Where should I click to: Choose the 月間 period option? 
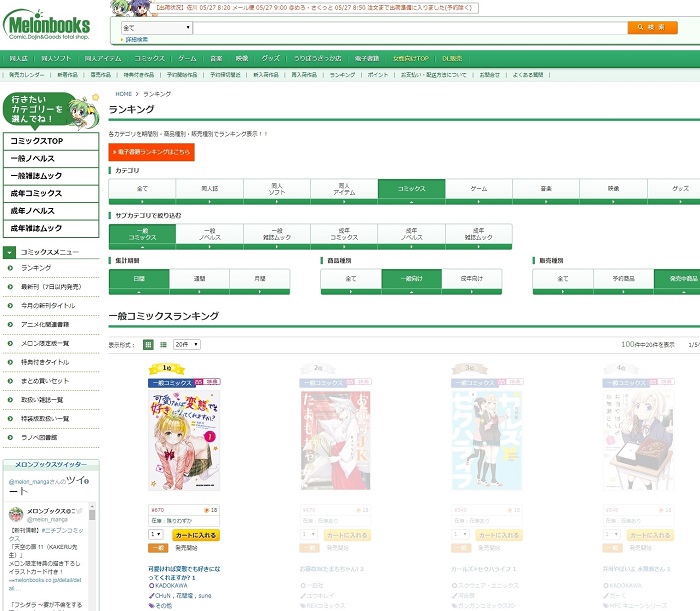pos(260,282)
